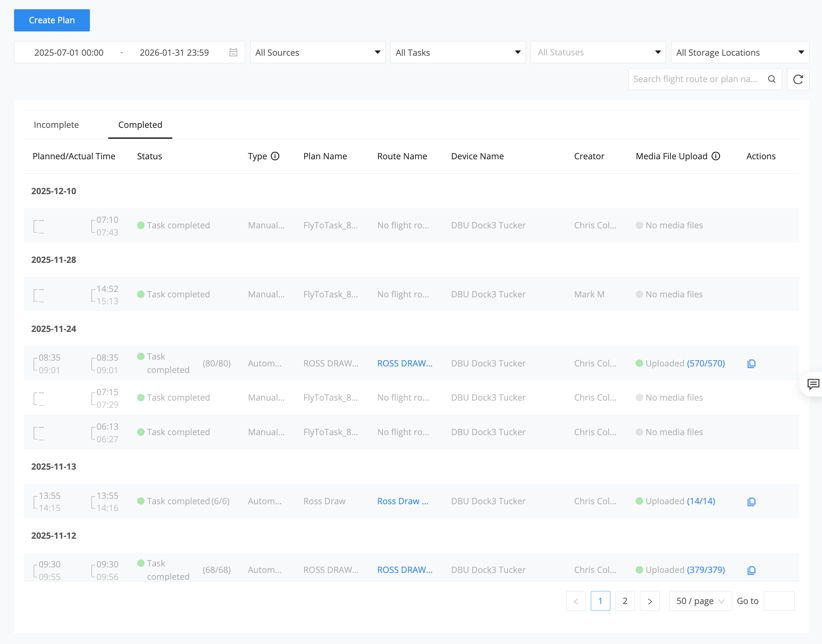Change the 50 / page size selector
822x644 pixels.
[x=699, y=601]
